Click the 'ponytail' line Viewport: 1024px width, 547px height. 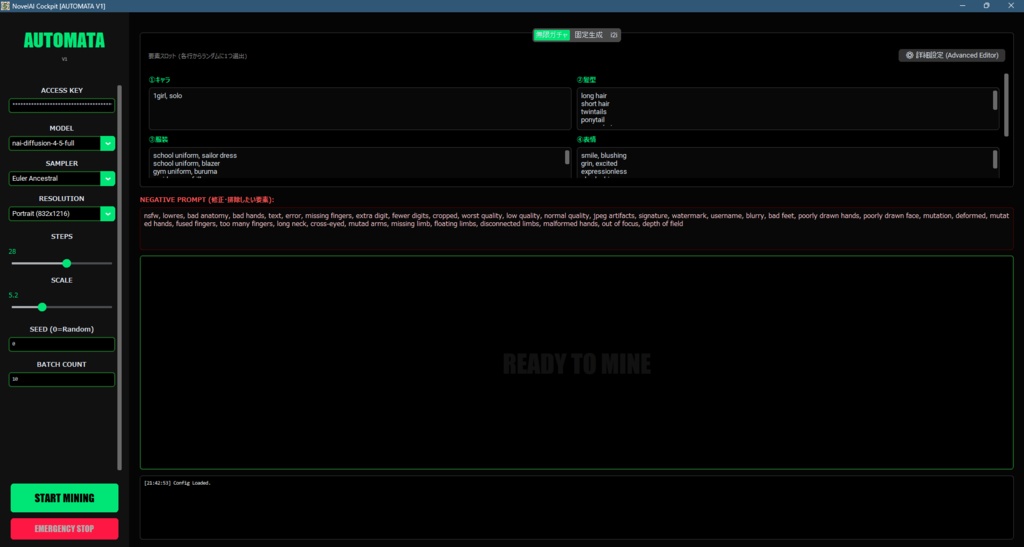click(592, 119)
